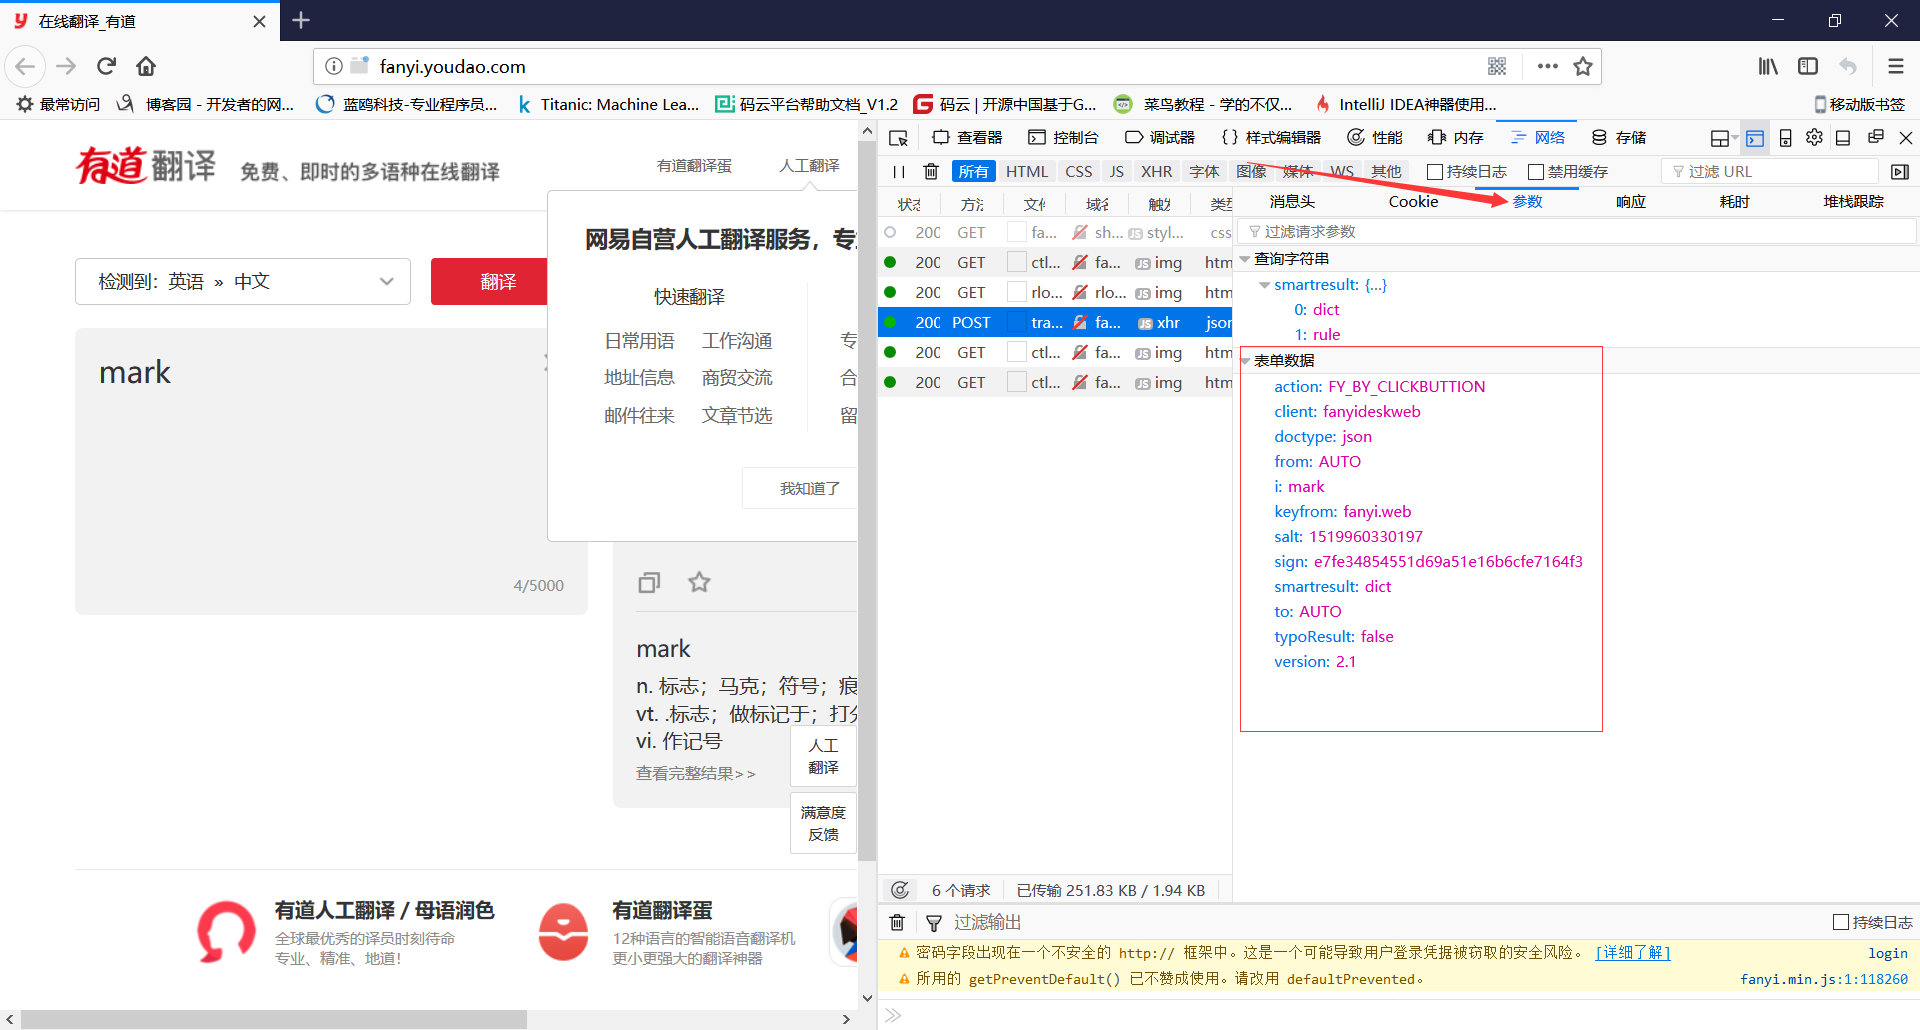The width and height of the screenshot is (1920, 1030).
Task: Filter requests by XHR
Action: 1156,172
